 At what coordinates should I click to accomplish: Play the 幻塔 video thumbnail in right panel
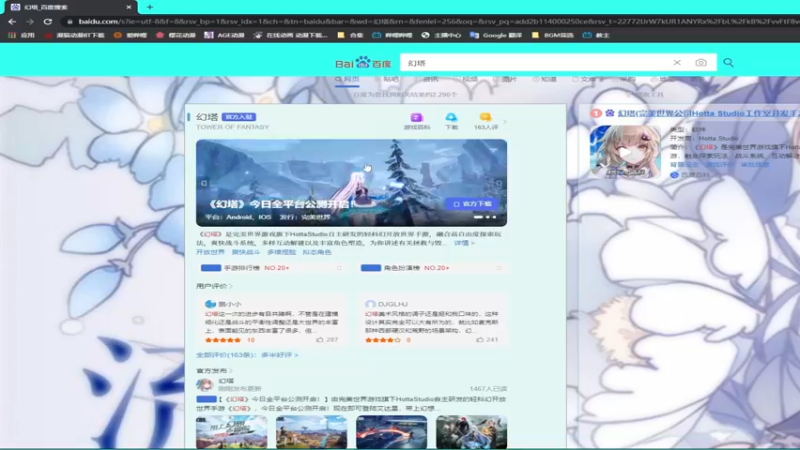(625, 152)
